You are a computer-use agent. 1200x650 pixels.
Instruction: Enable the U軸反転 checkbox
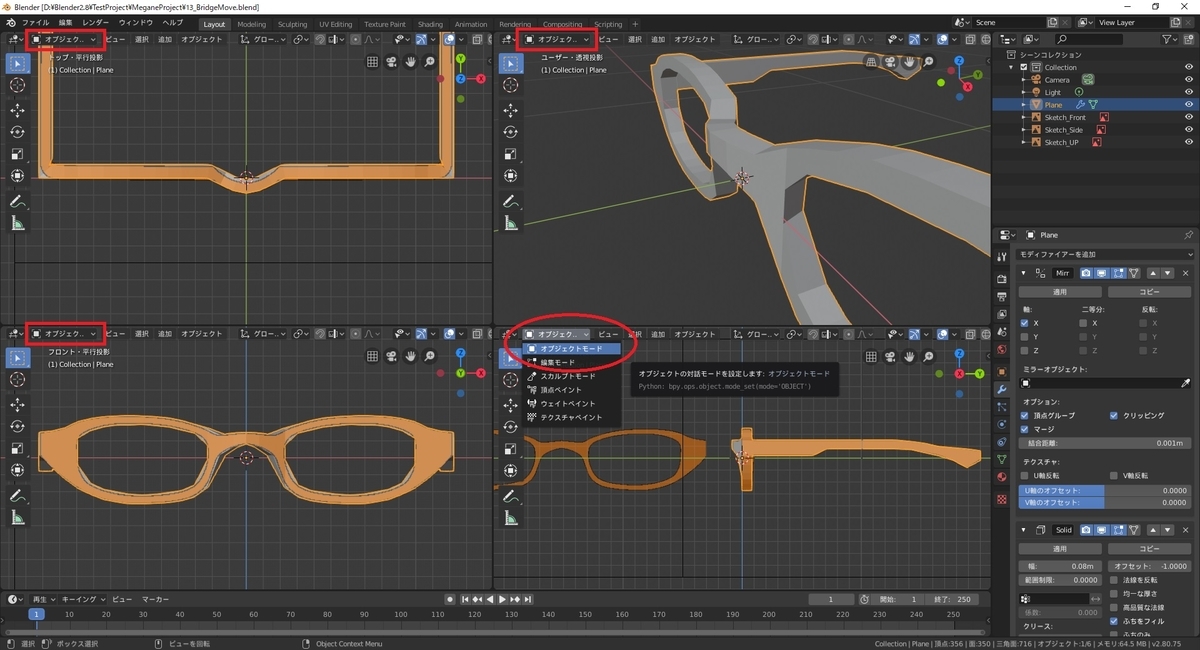pos(1024,476)
